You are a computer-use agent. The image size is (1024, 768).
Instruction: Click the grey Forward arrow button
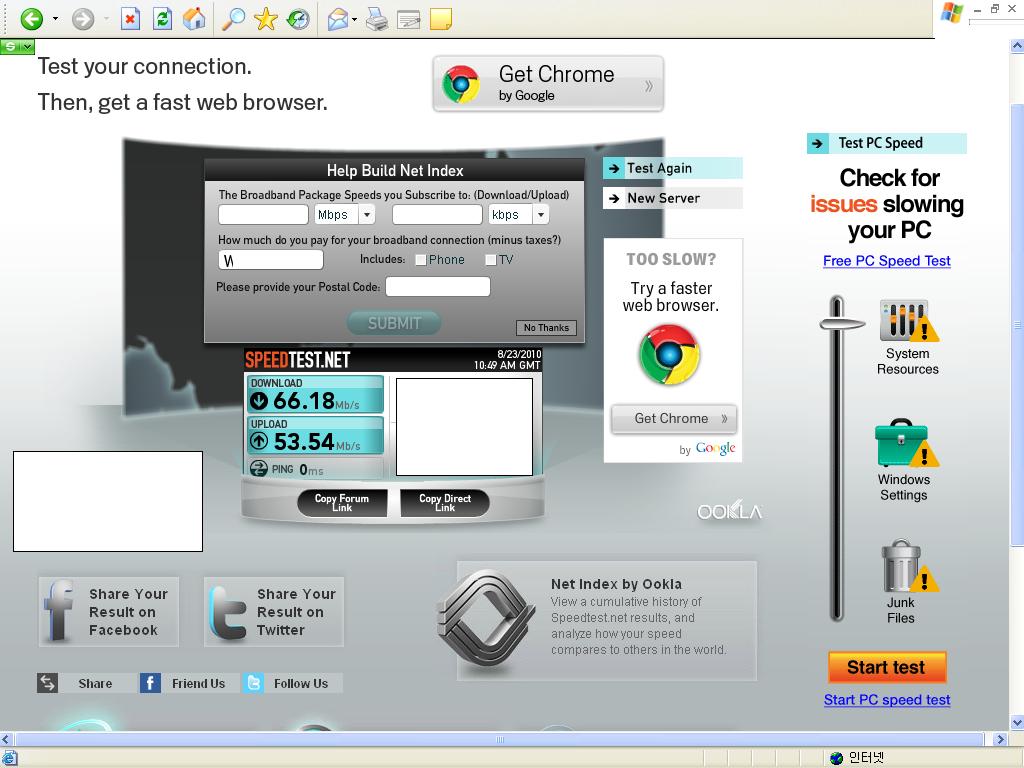pyautogui.click(x=83, y=19)
